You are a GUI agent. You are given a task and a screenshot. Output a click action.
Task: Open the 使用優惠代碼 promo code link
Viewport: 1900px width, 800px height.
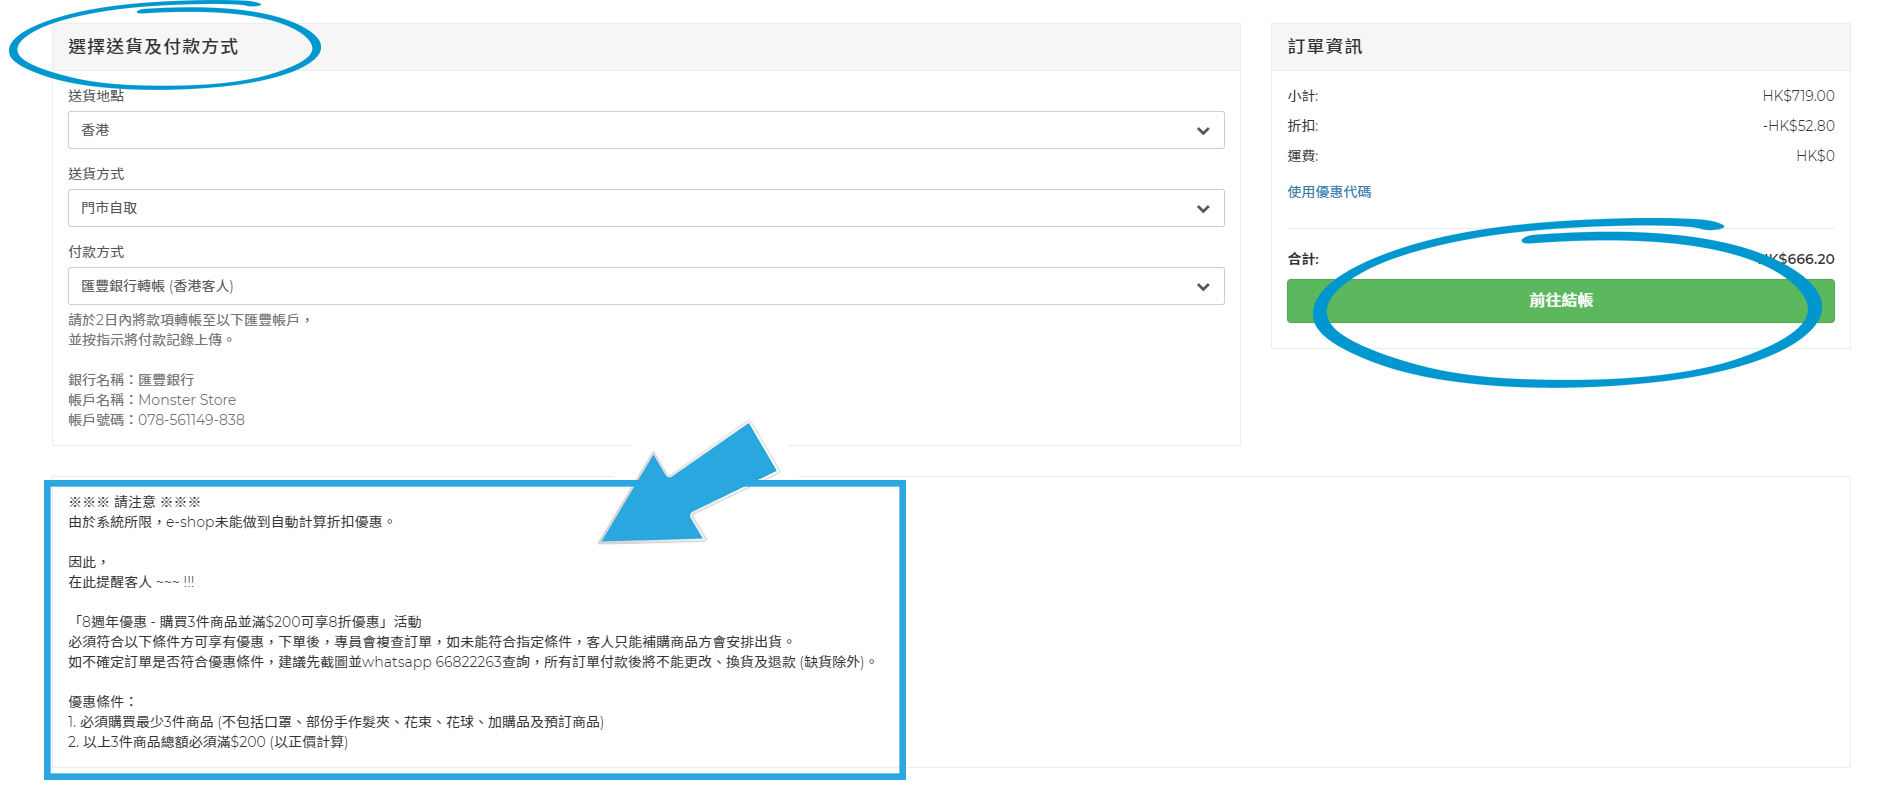click(x=1329, y=192)
